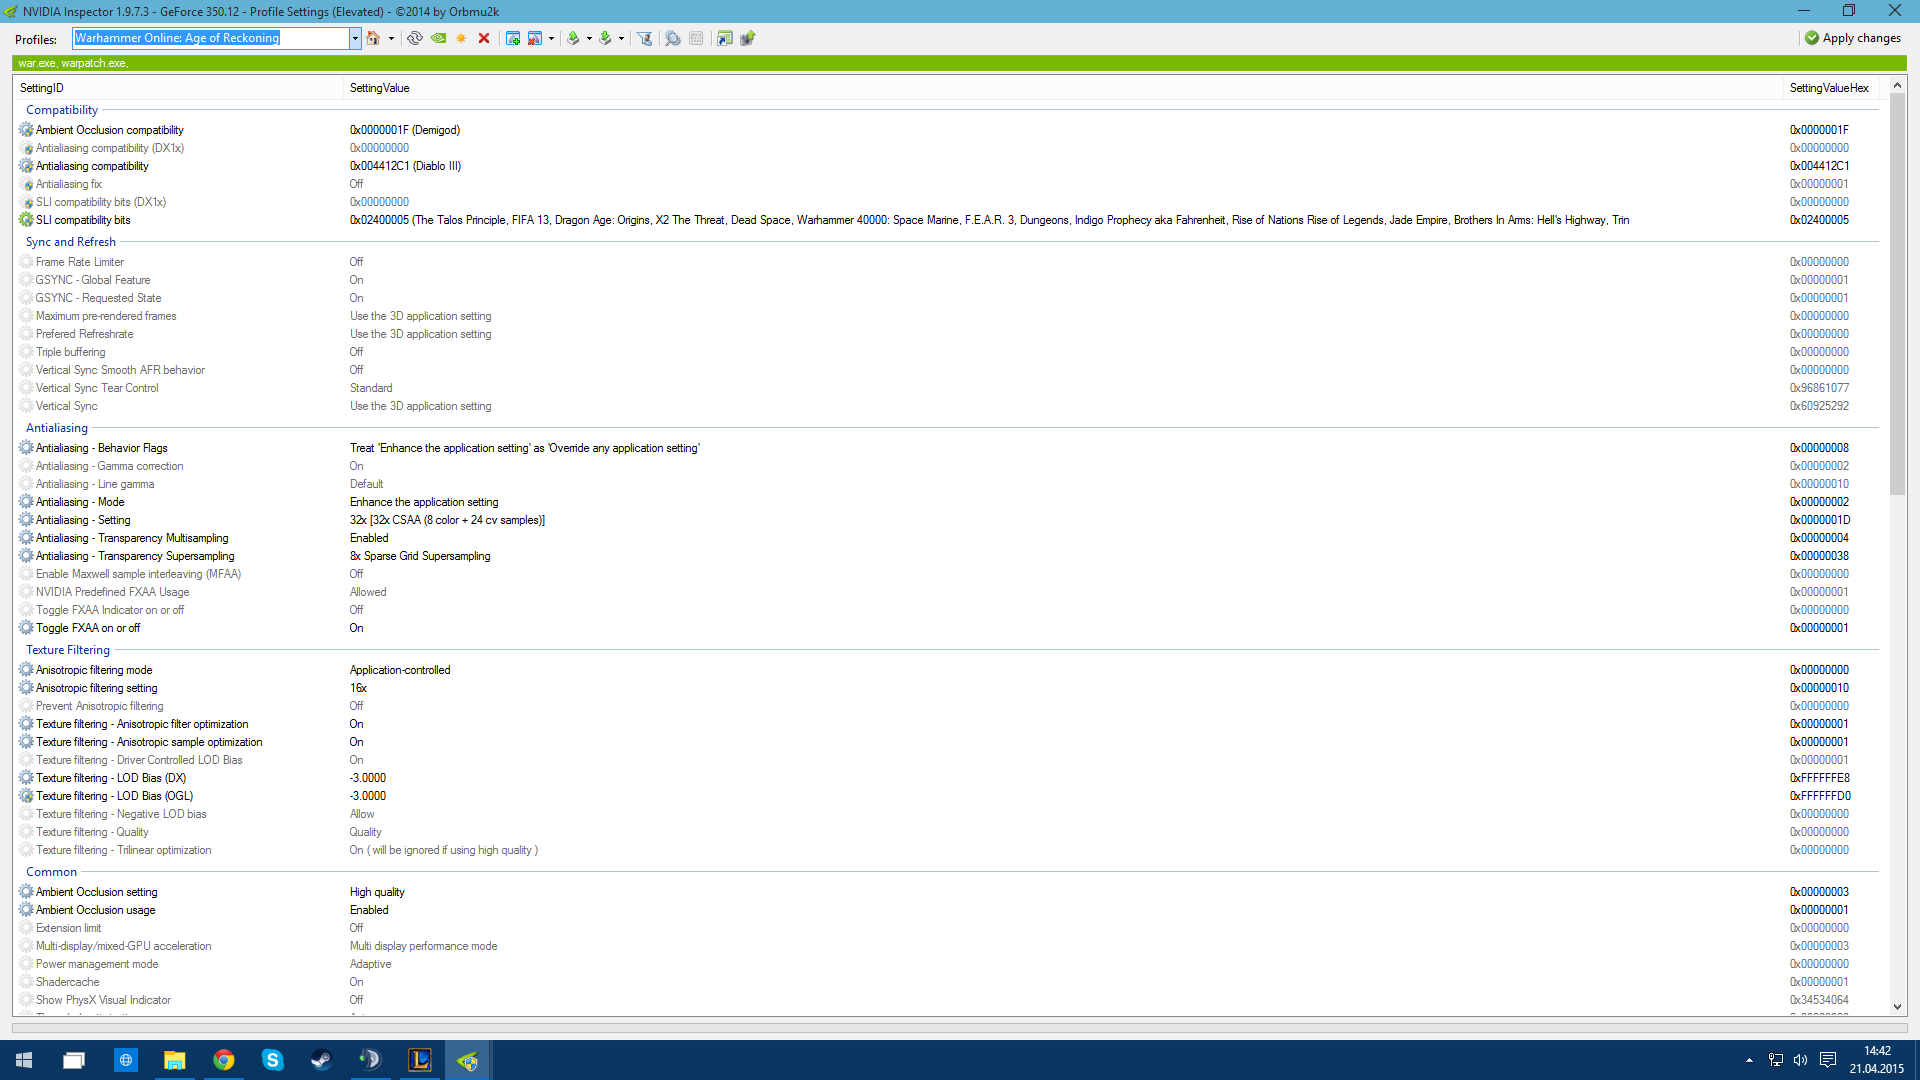Click the desktop shortcut window icon
Viewport: 1920px width, 1080px height.
coord(725,38)
